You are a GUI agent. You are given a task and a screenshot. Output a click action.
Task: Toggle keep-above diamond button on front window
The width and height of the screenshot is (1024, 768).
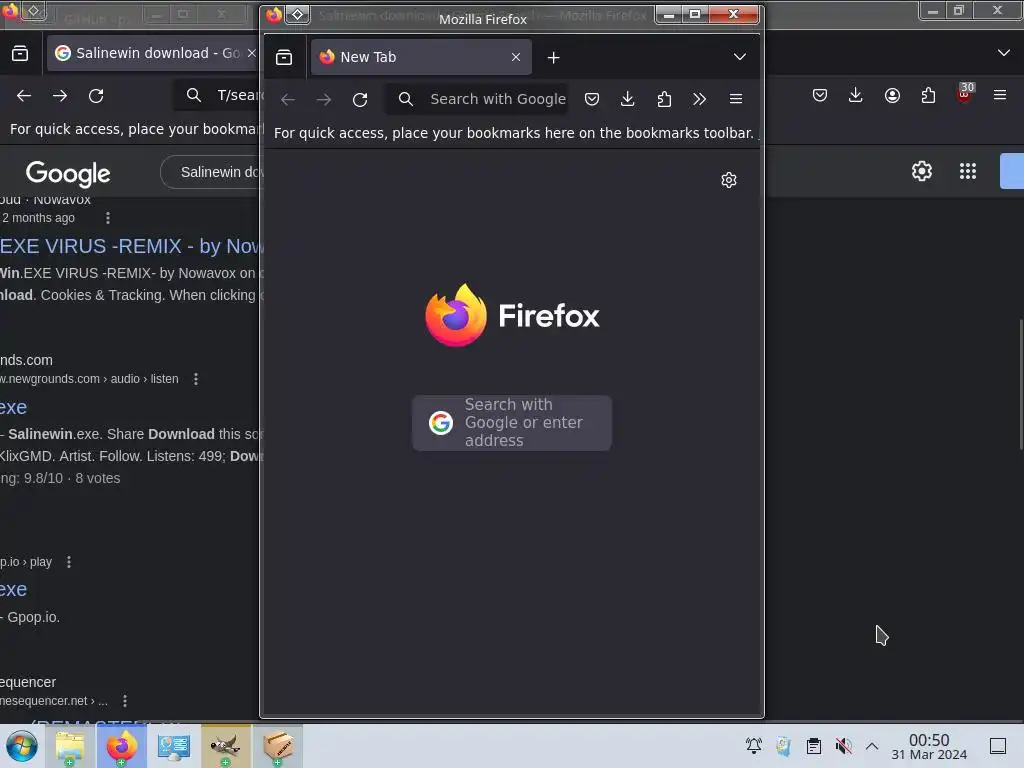coord(298,14)
